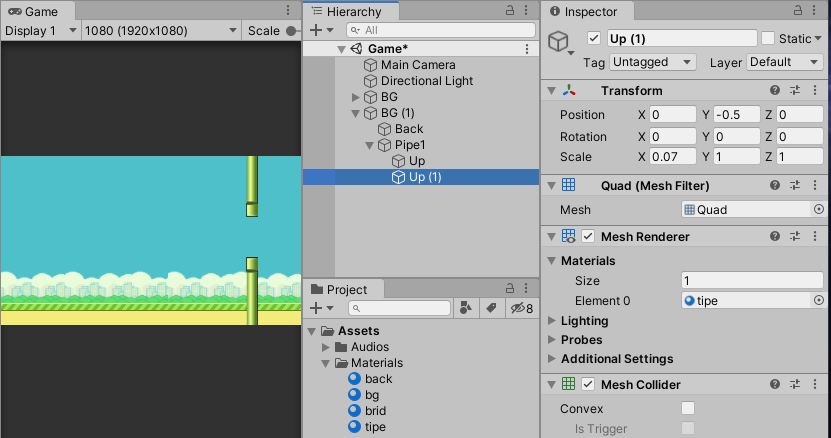Image resolution: width=831 pixels, height=438 pixels.
Task: Click the Scale X field
Action: pos(673,156)
